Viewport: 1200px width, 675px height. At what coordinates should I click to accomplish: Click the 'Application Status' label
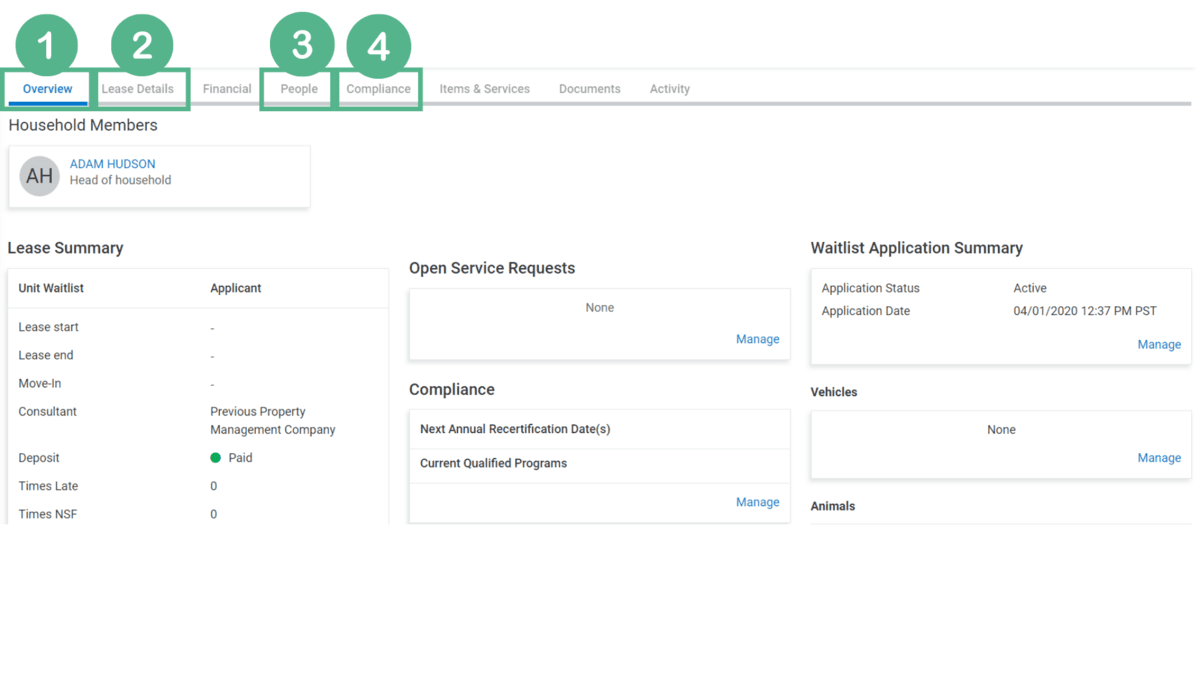(x=870, y=288)
